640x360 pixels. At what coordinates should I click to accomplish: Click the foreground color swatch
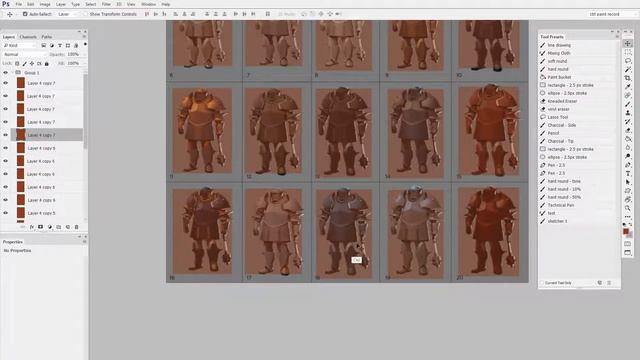click(x=626, y=231)
